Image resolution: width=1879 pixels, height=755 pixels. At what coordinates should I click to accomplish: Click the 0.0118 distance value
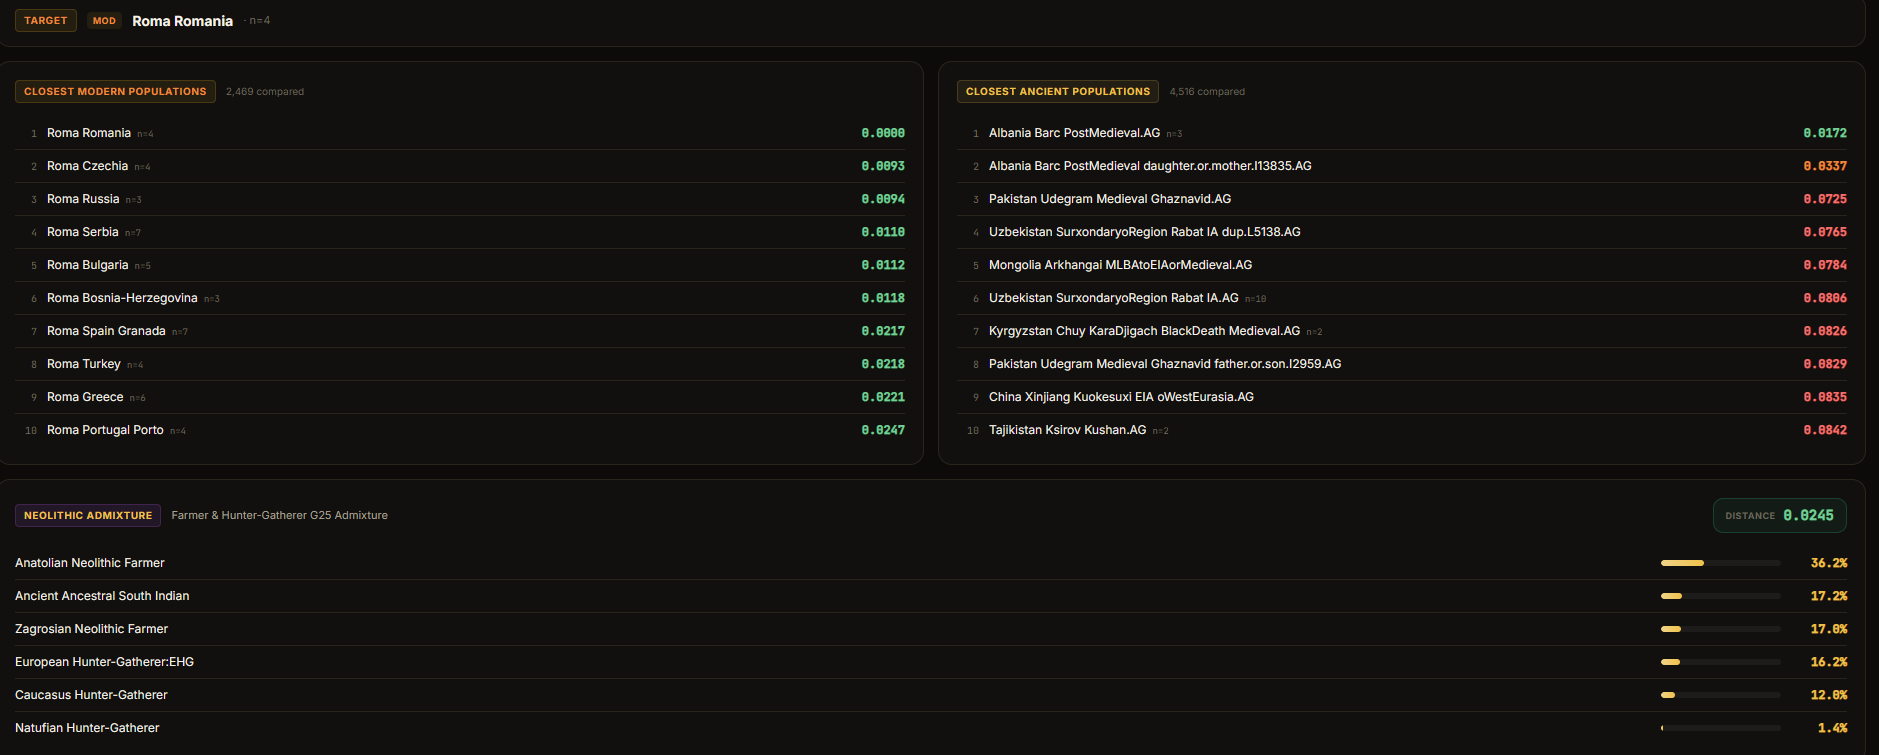point(883,298)
